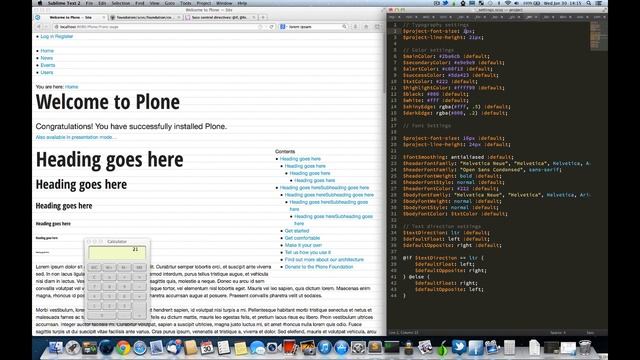This screenshot has height=360, width=640.
Task: Click Calculator 0 key
Action: tap(102, 315)
